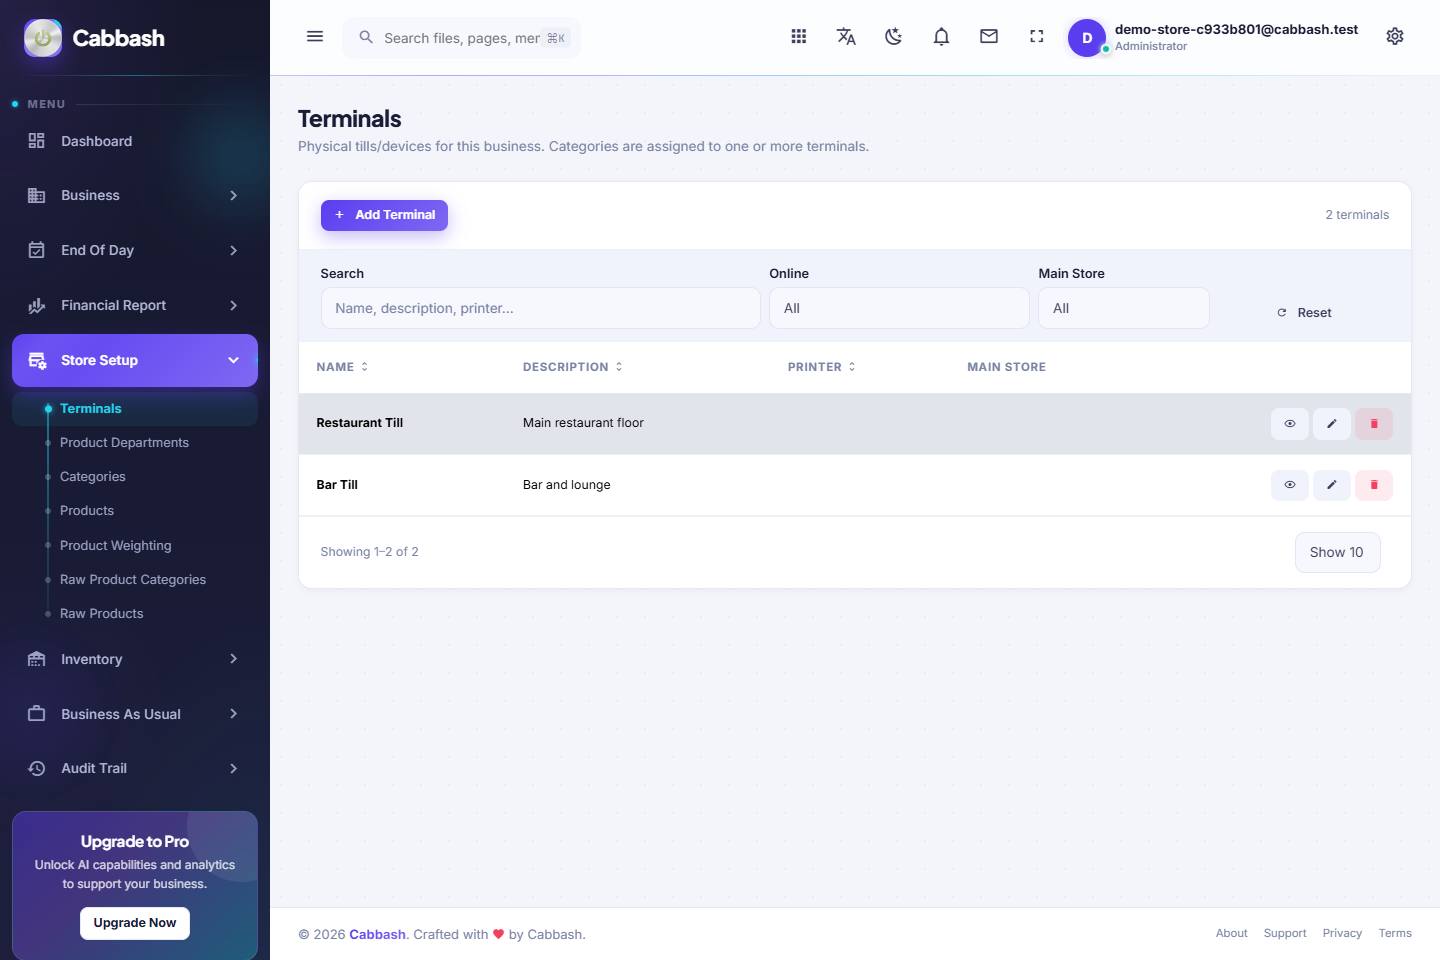The height and width of the screenshot is (960, 1440).
Task: Click the Add Terminal button
Action: 384,215
